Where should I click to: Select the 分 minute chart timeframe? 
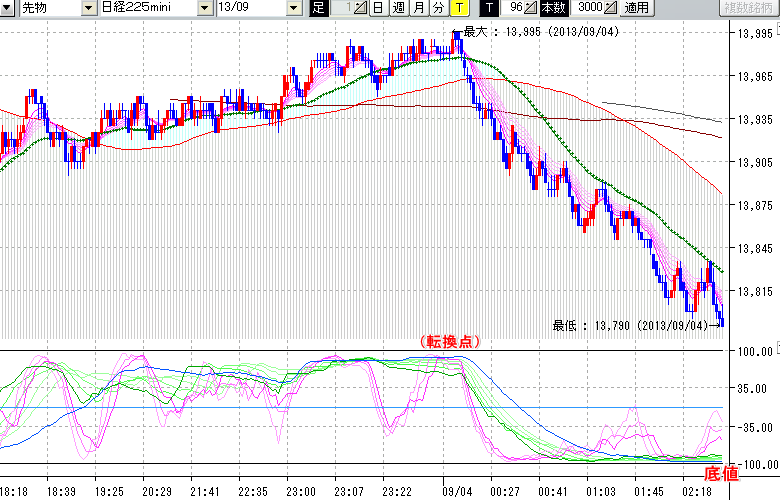point(438,8)
